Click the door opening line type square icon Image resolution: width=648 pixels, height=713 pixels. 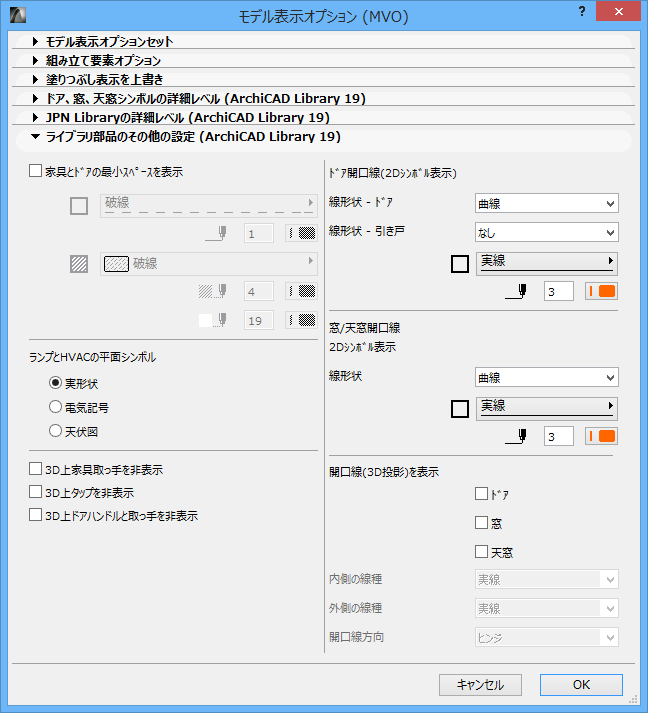(x=460, y=264)
